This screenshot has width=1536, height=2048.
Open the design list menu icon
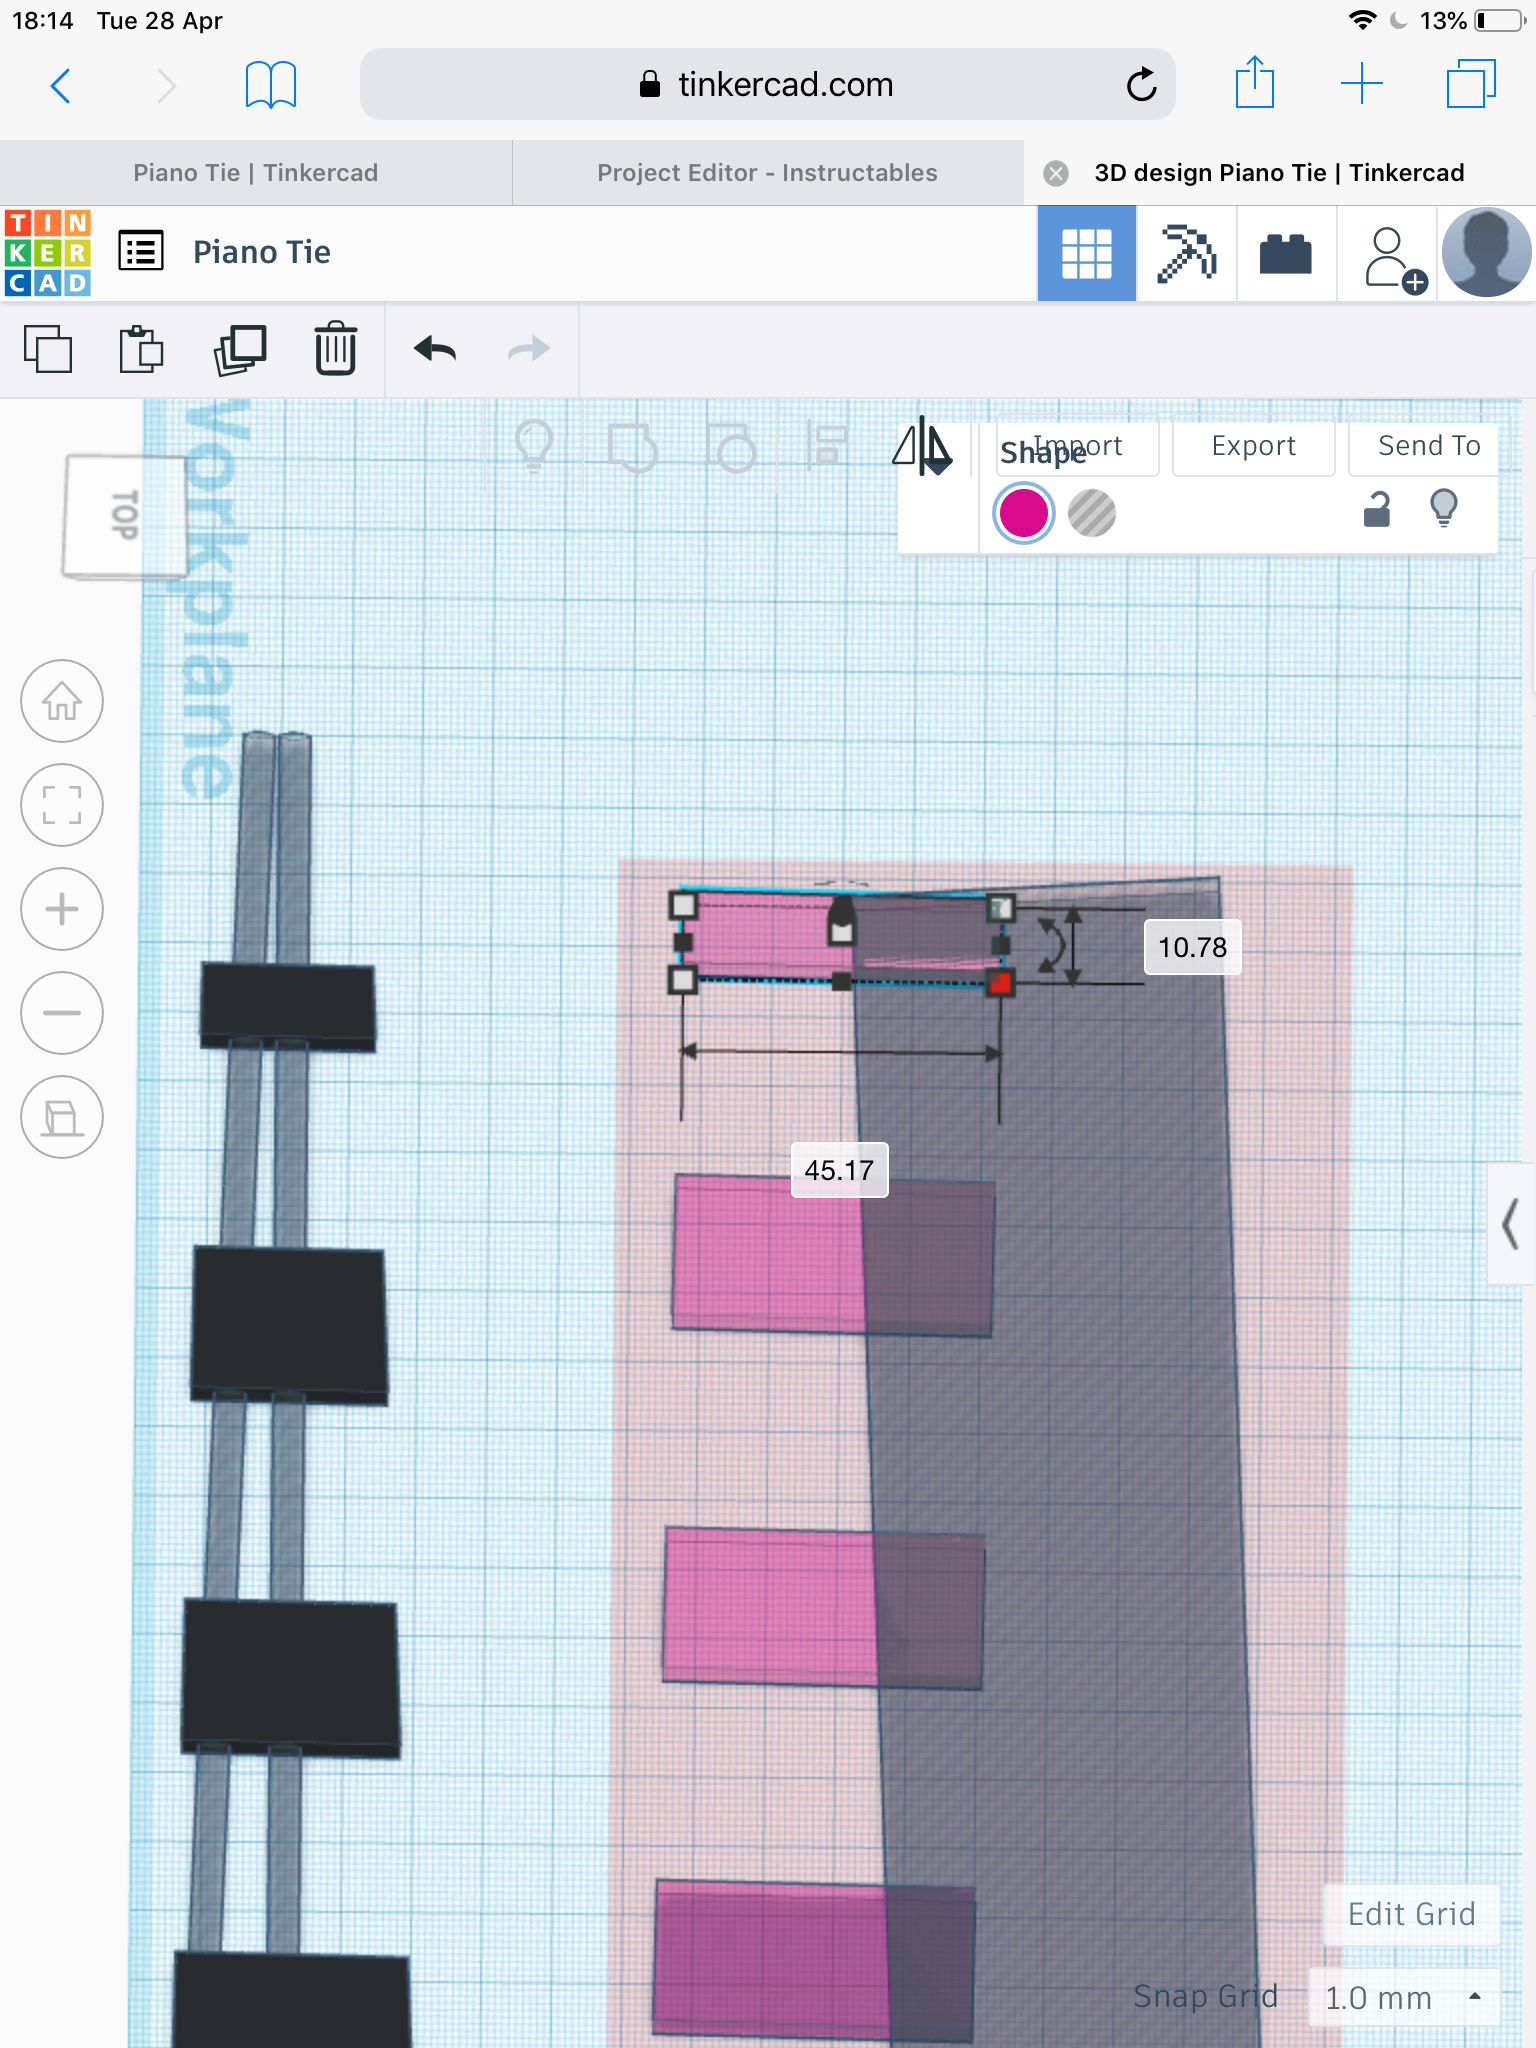pos(141,251)
